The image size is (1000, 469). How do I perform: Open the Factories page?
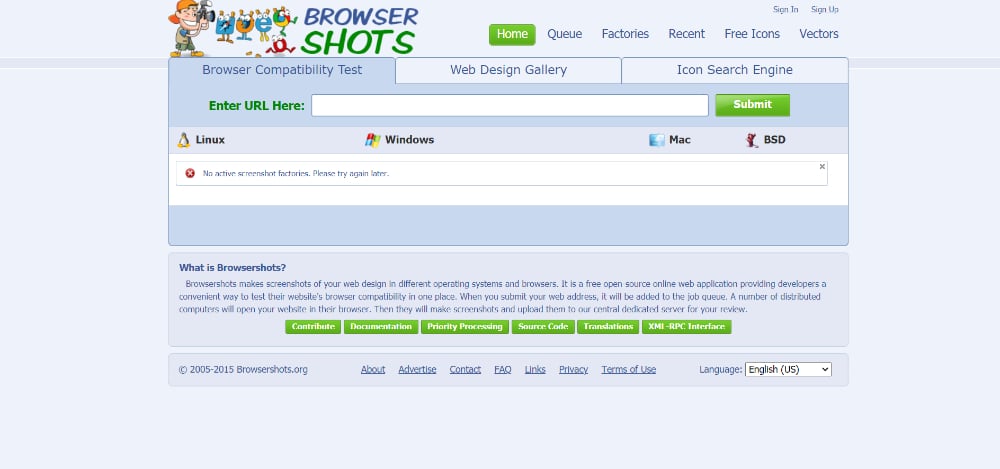point(625,34)
